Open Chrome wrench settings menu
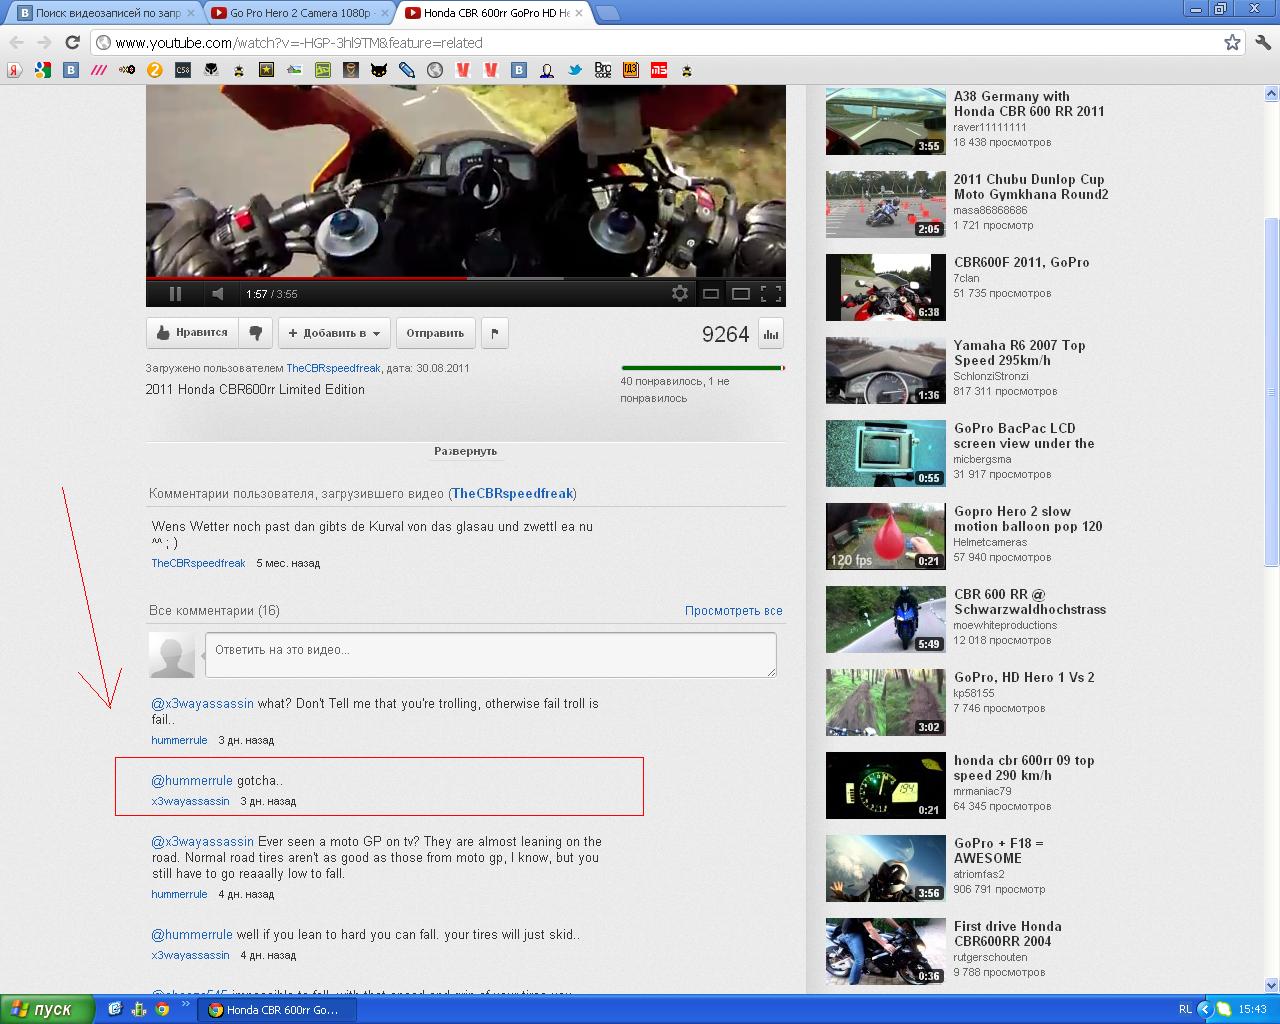The width and height of the screenshot is (1280, 1024). click(x=1263, y=42)
